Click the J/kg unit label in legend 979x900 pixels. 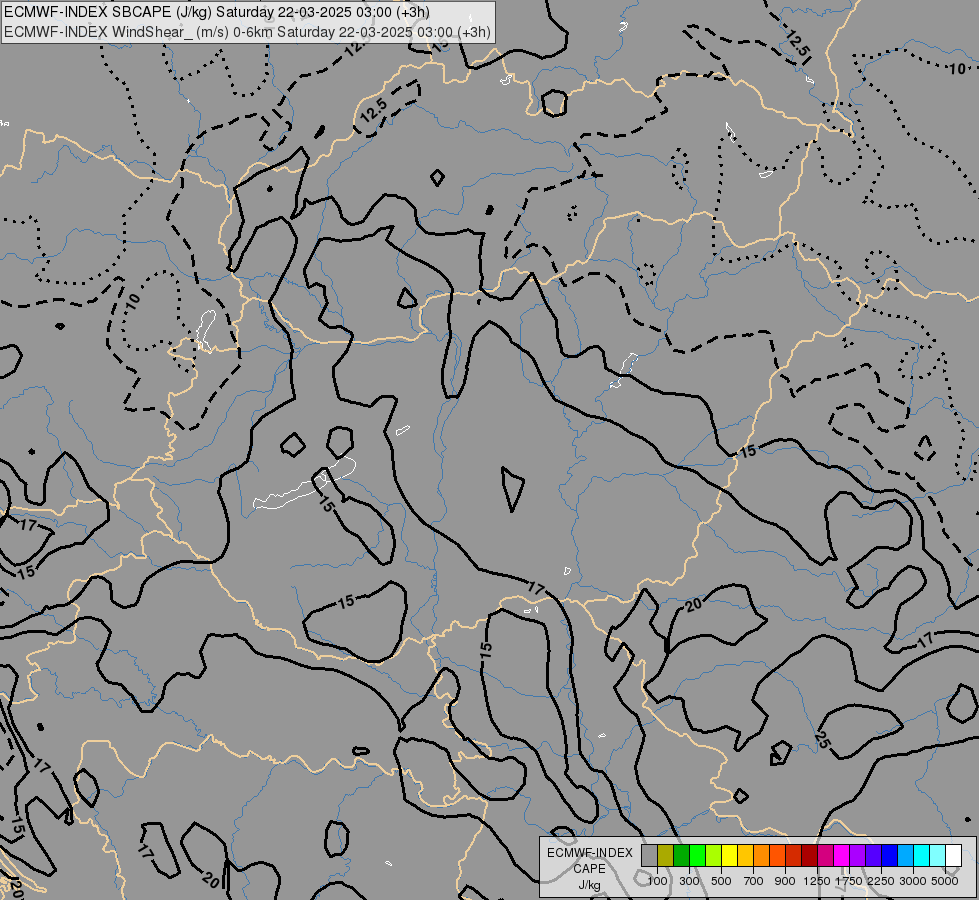(589, 885)
